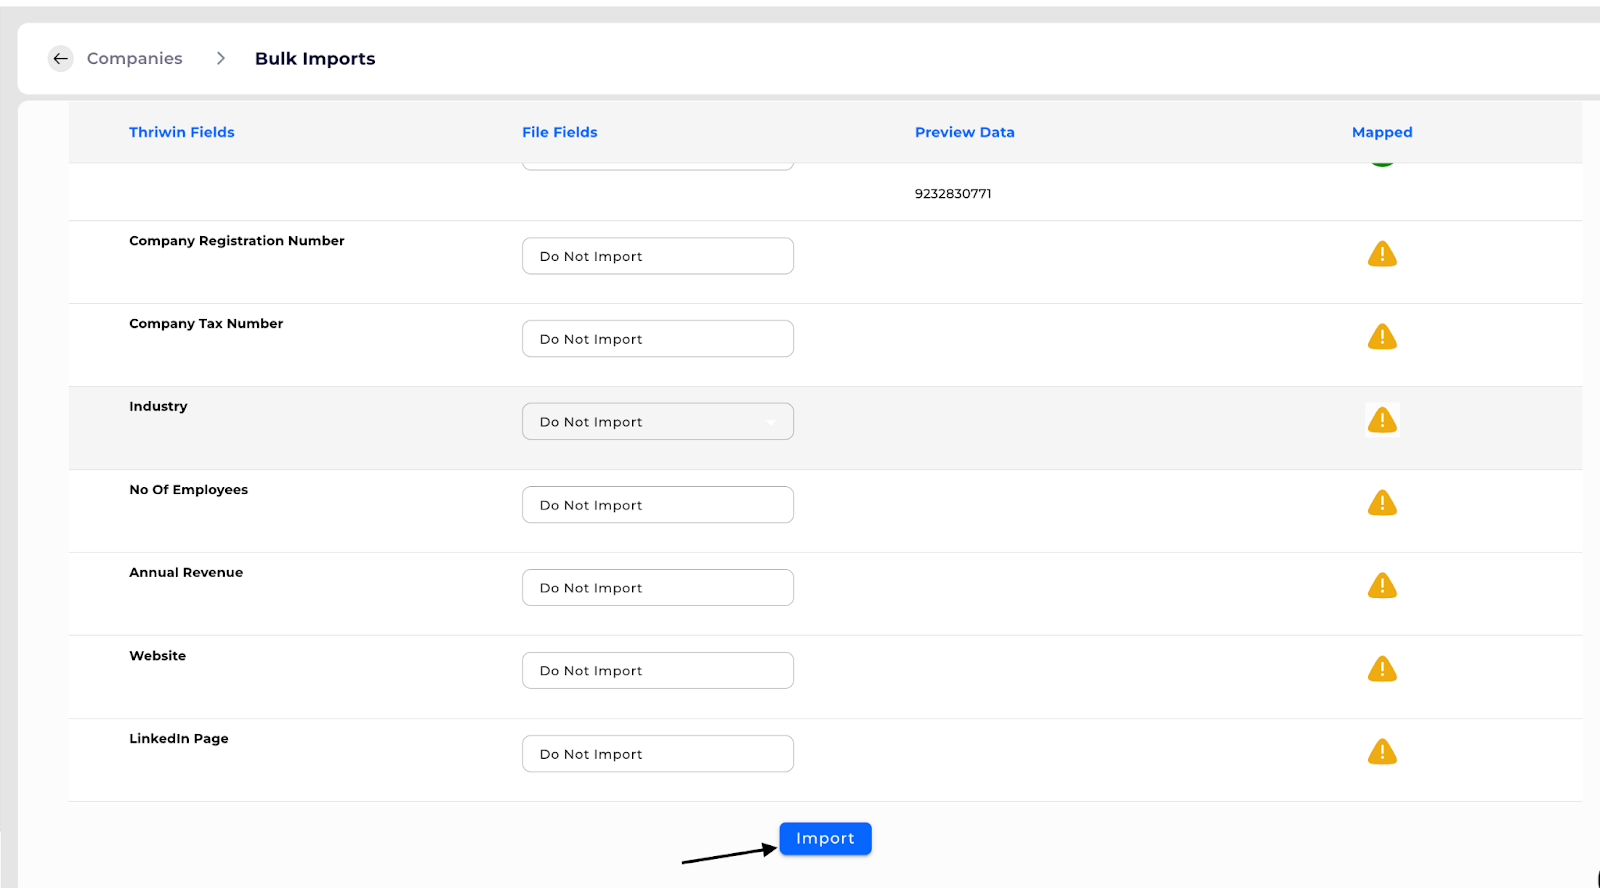This screenshot has width=1600, height=888.
Task: Select the Industry field label
Action: pos(158,407)
